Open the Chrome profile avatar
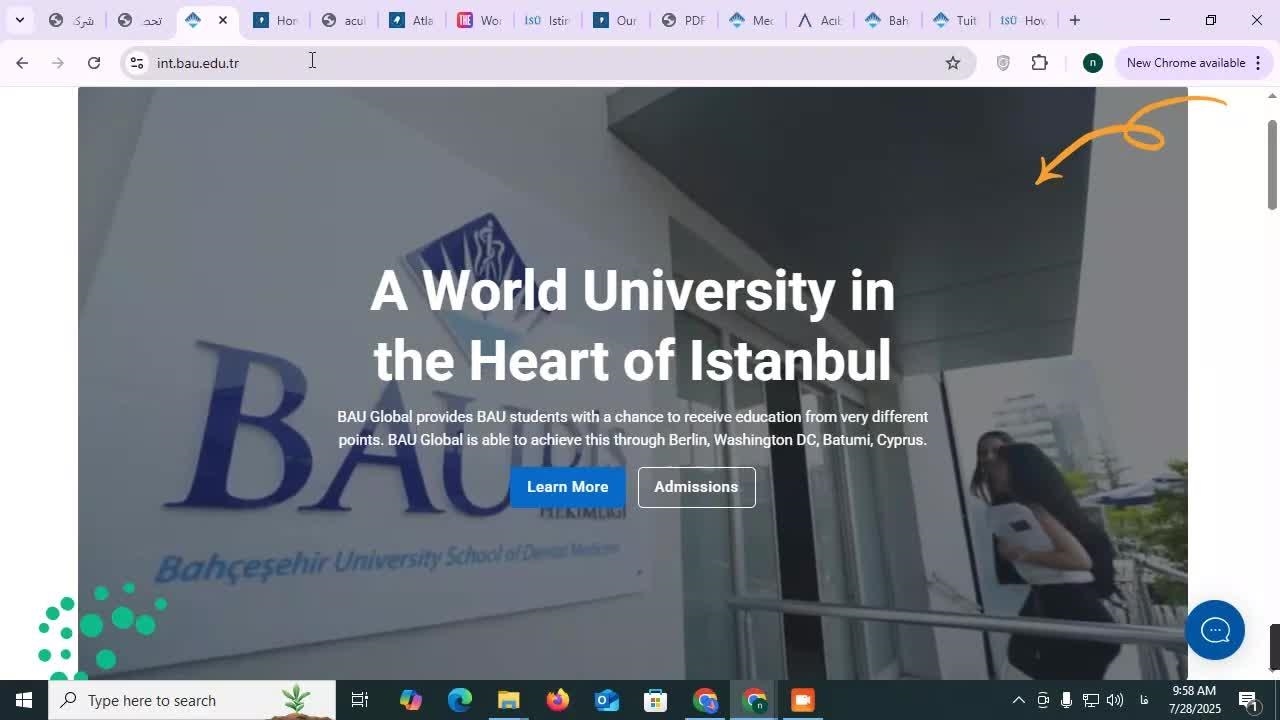This screenshot has height=720, width=1280. [1092, 63]
